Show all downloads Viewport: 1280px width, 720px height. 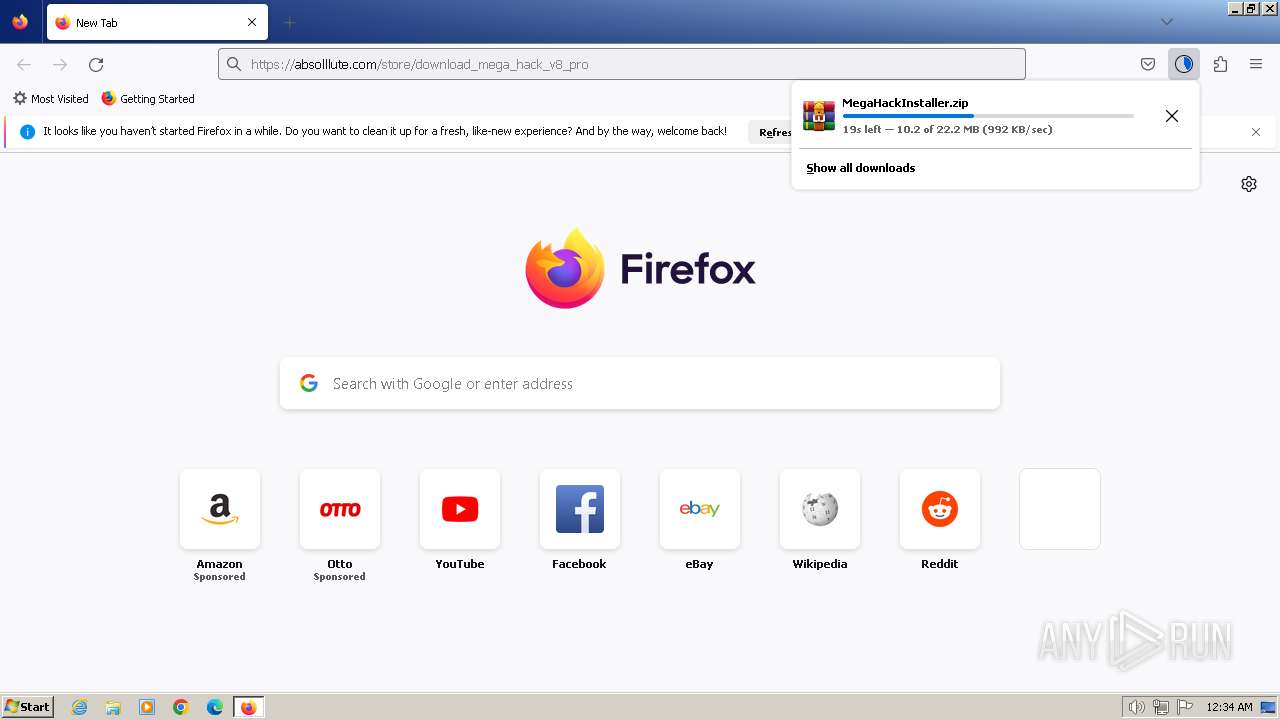coord(861,168)
